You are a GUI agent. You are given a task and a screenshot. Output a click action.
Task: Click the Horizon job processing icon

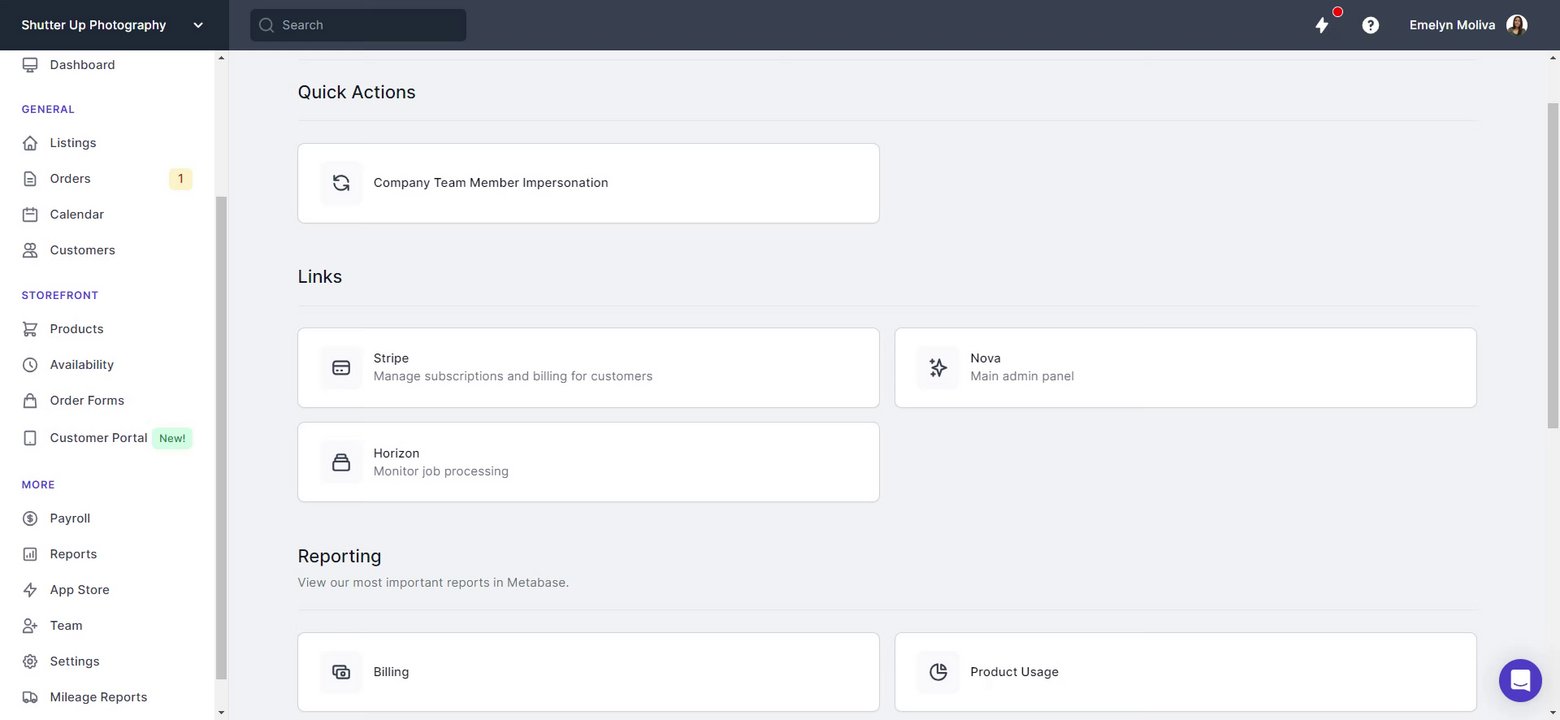[341, 462]
